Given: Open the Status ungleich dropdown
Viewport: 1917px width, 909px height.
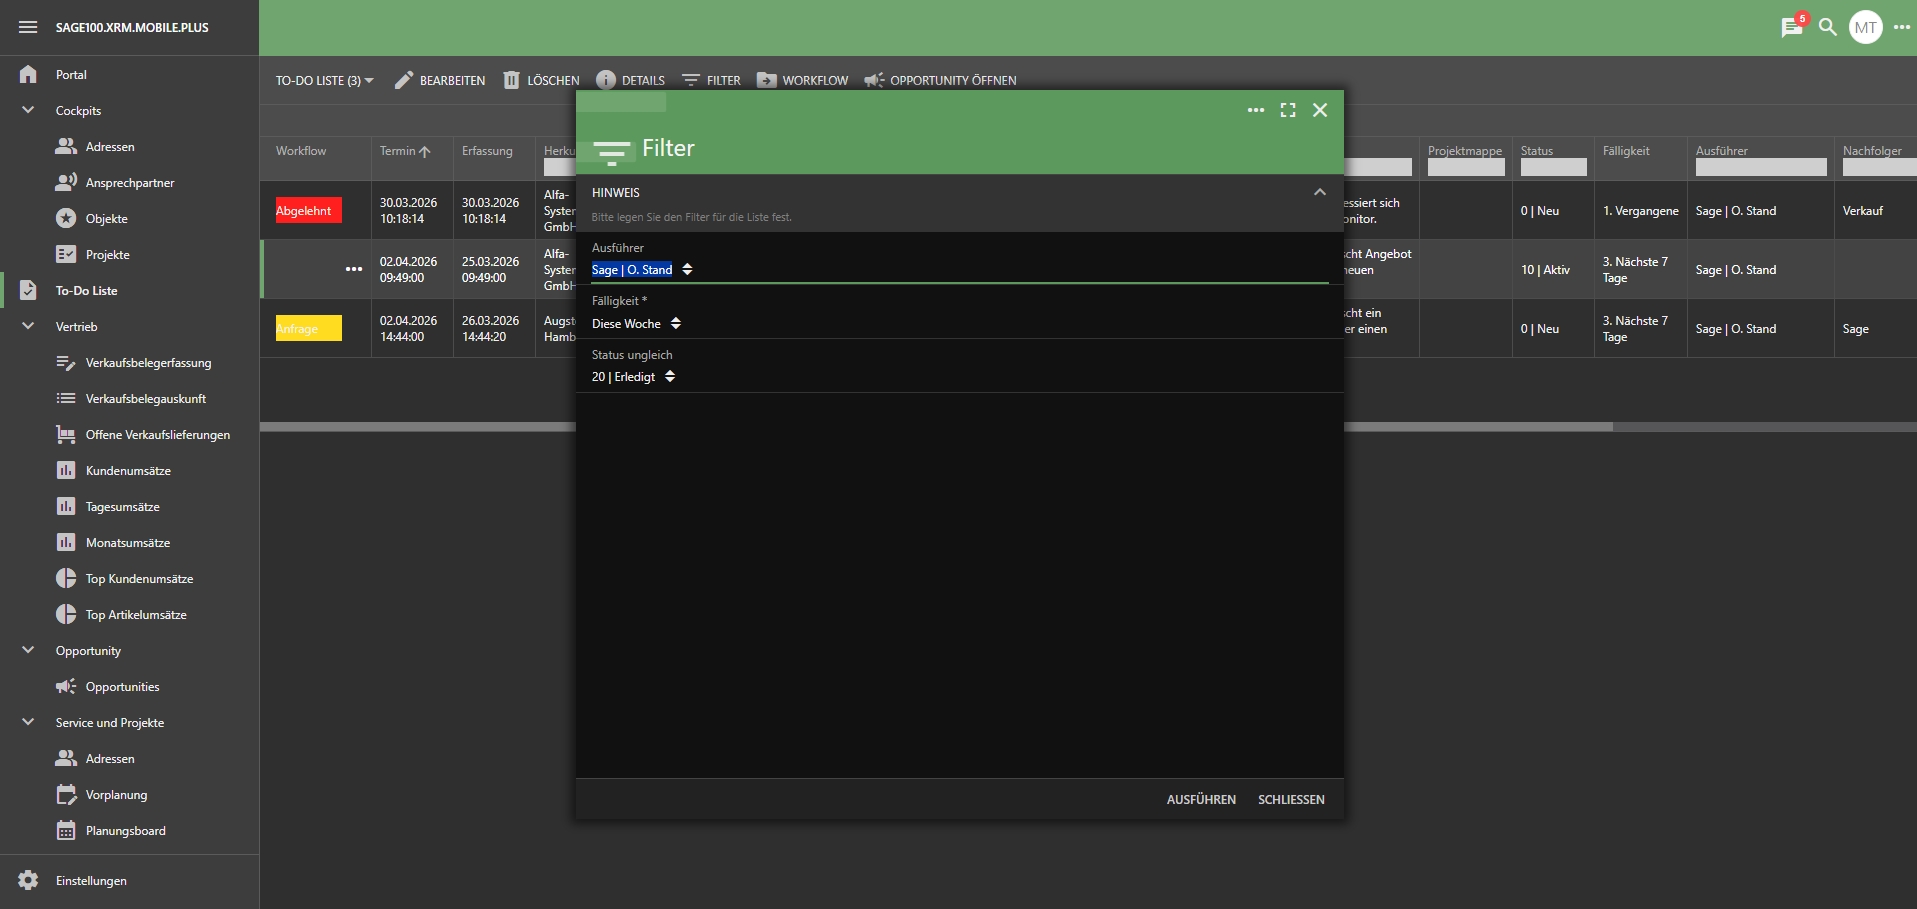Looking at the screenshot, I should 633,377.
